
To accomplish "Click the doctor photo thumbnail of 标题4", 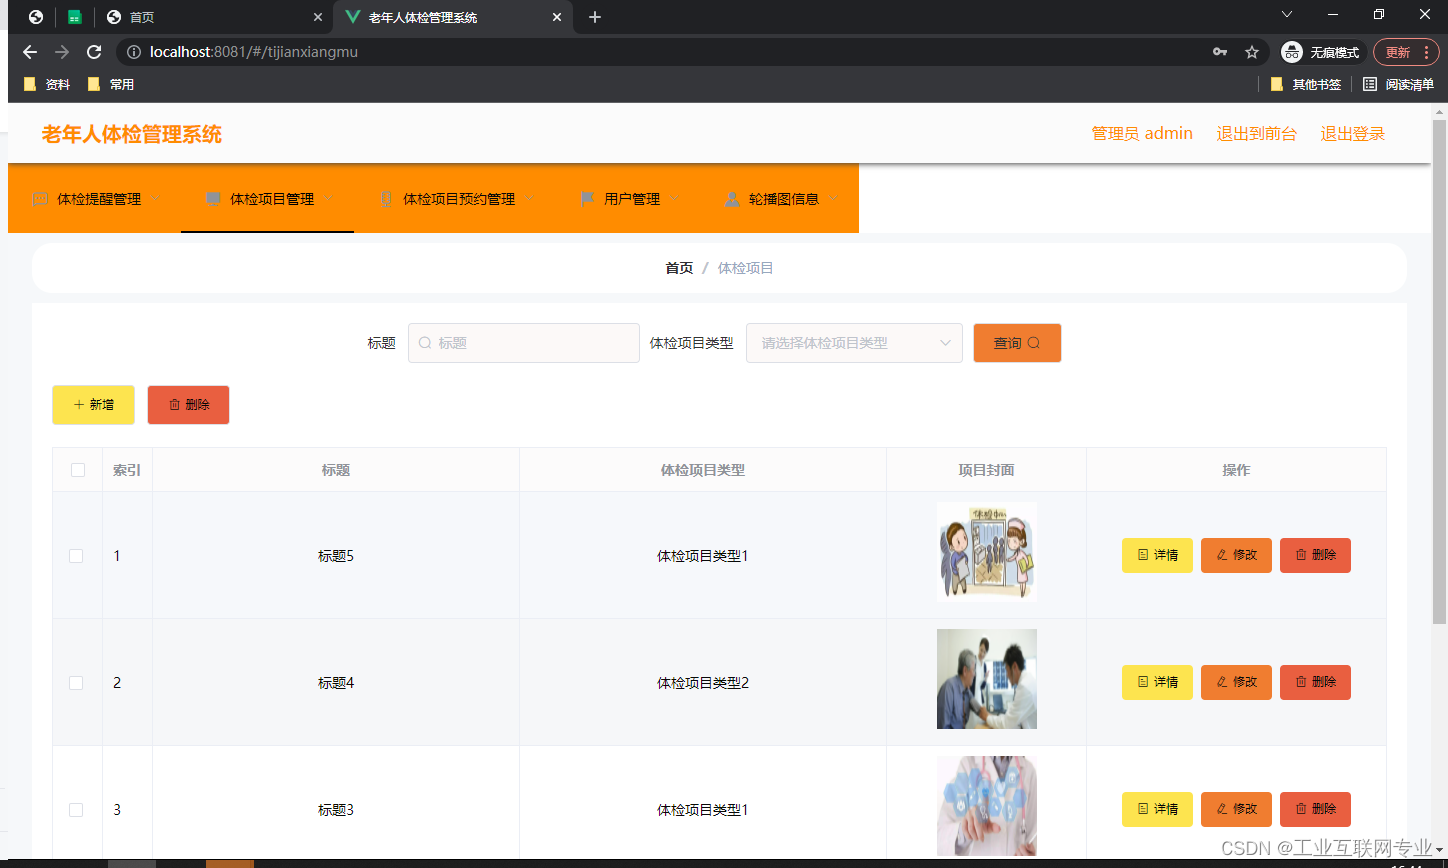I will [x=987, y=679].
